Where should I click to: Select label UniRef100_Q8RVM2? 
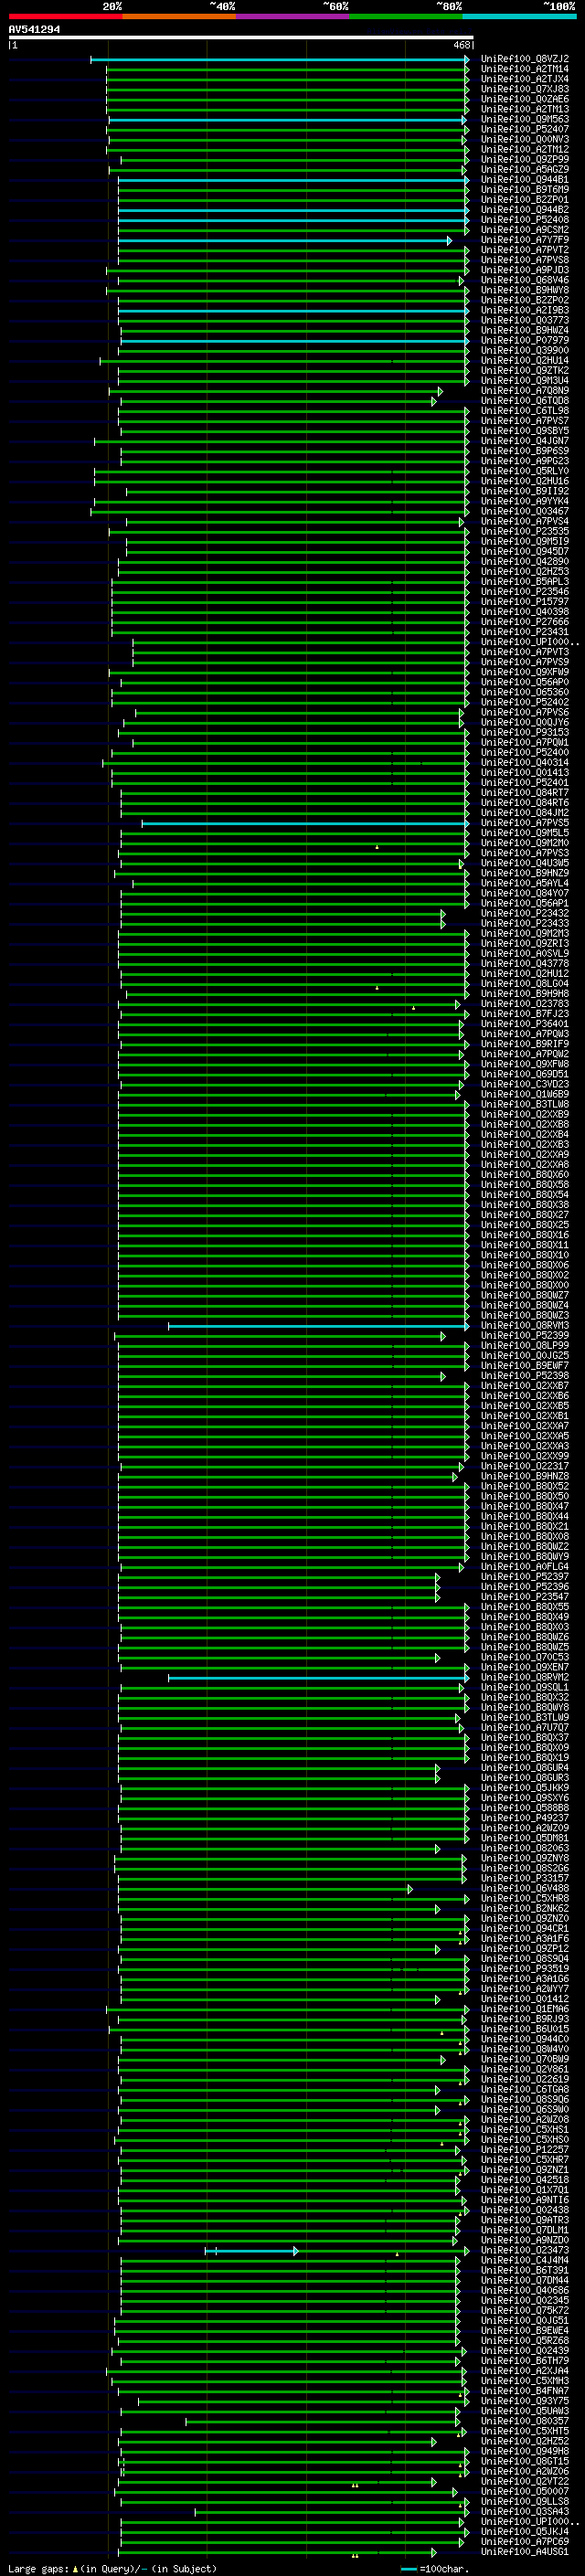(x=524, y=1678)
